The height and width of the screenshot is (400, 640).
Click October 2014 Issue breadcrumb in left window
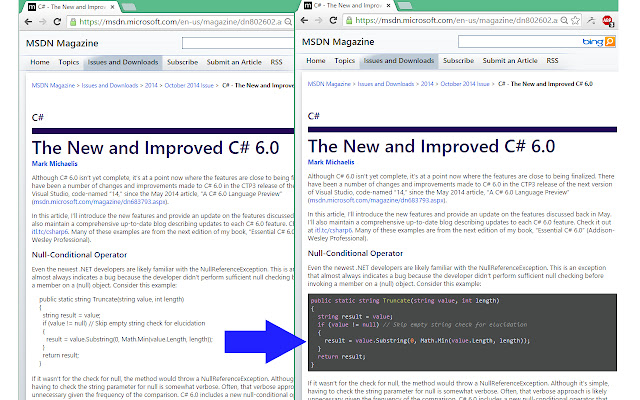click(x=189, y=86)
